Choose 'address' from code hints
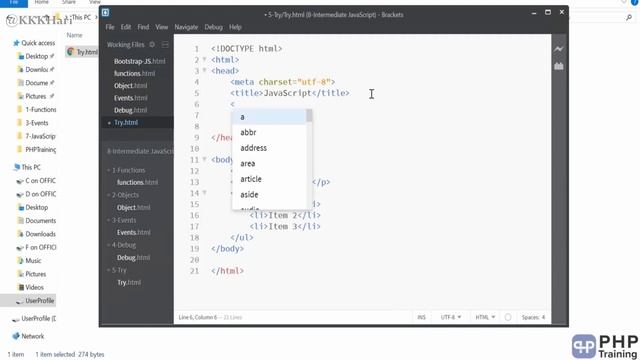The width and height of the screenshot is (640, 360). click(x=269, y=148)
